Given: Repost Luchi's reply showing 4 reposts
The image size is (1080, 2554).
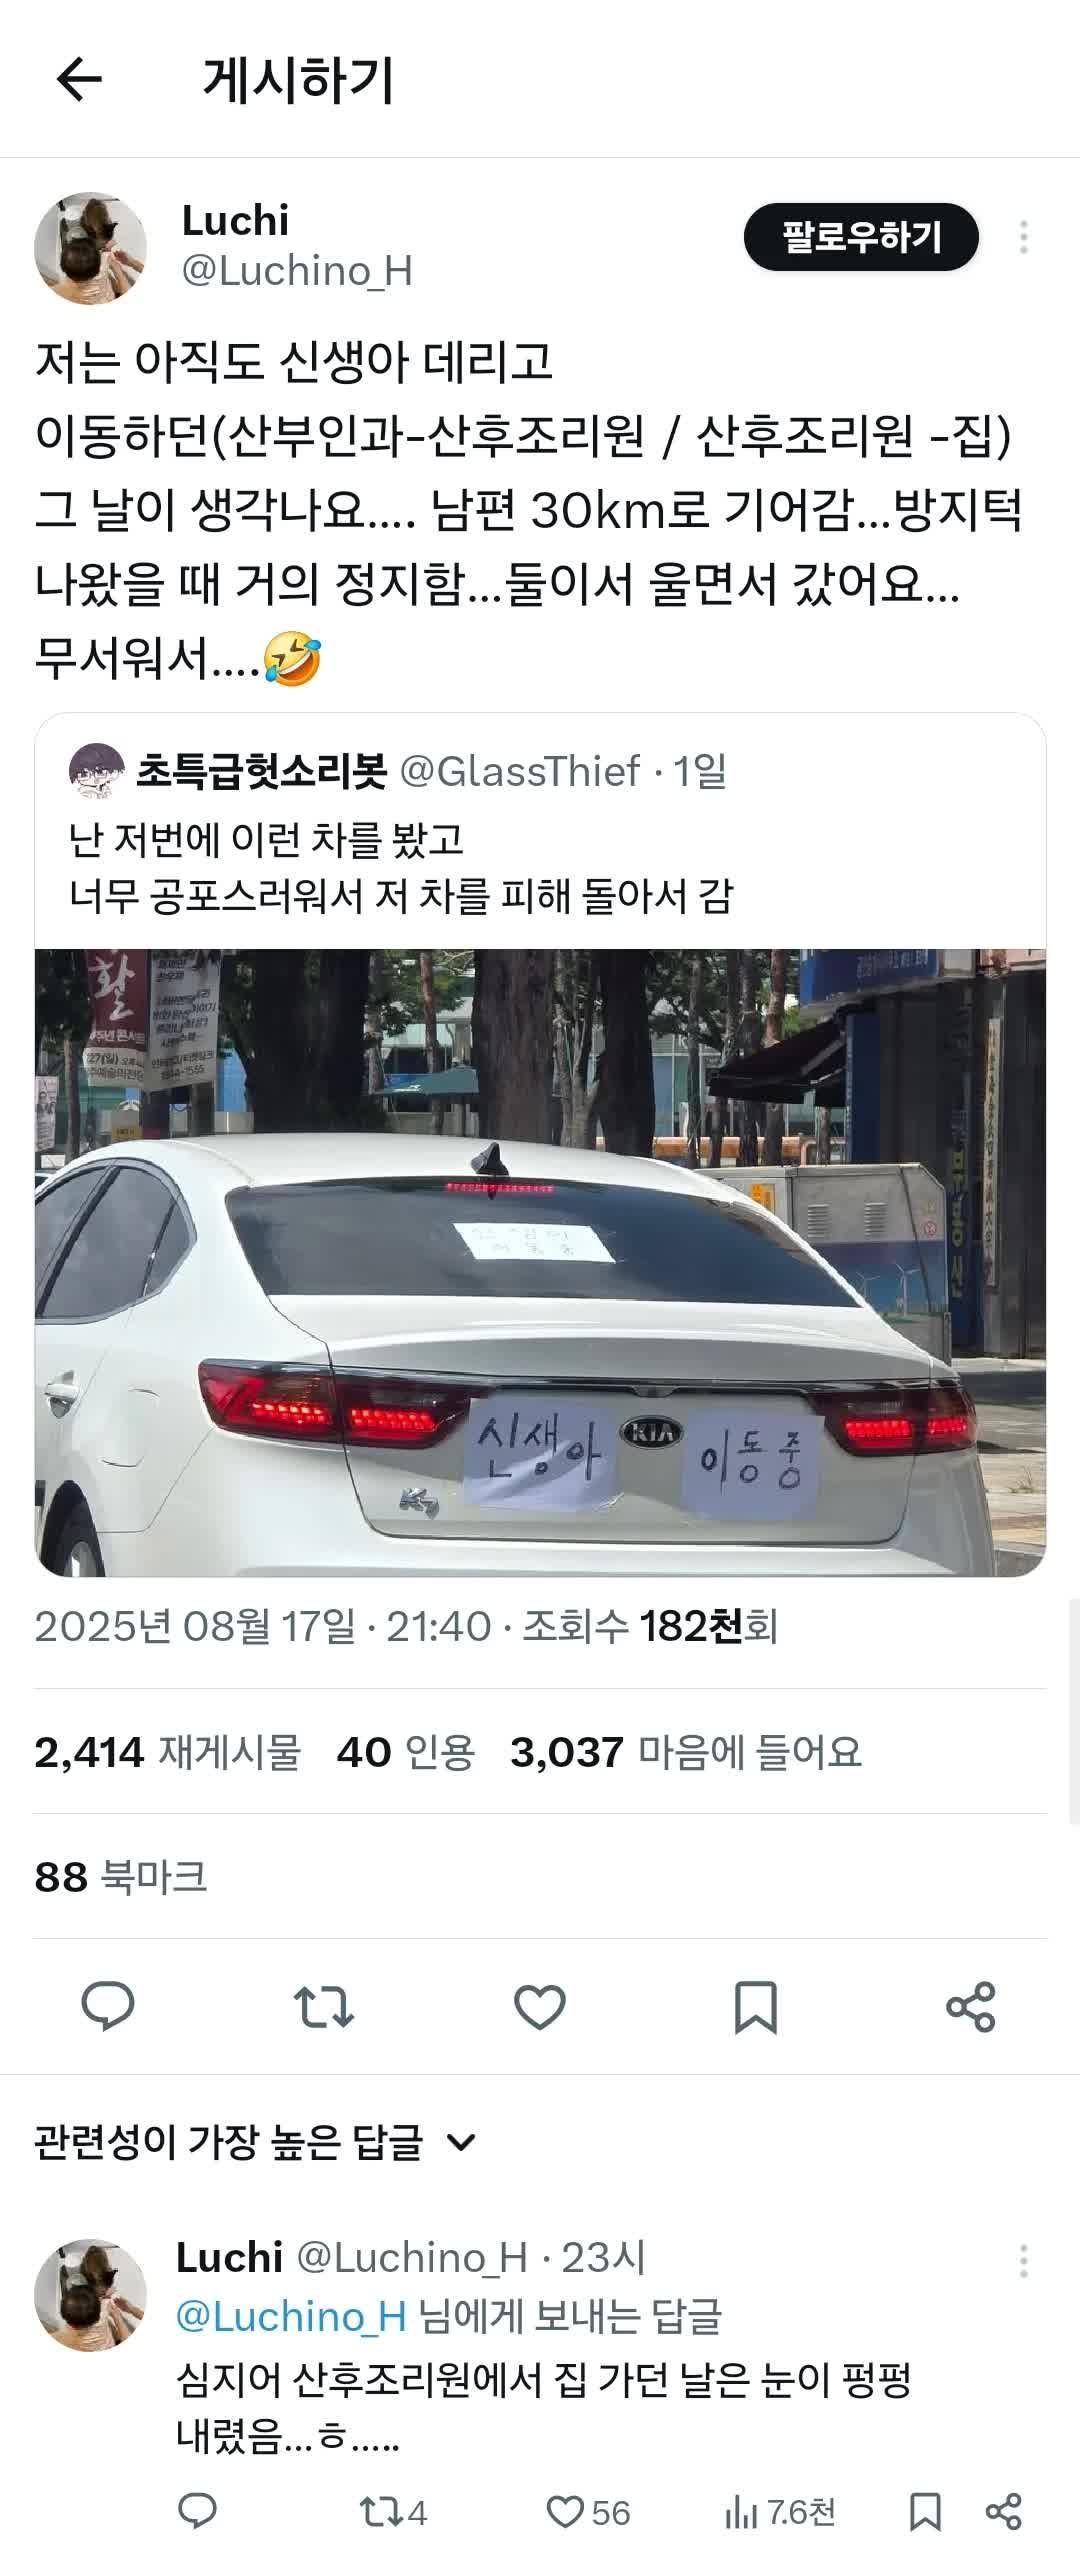Looking at the screenshot, I should [x=393, y=2513].
